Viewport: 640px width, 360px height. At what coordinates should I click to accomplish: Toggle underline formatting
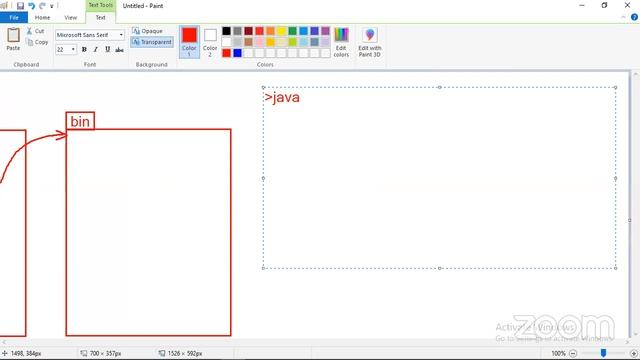[107, 49]
